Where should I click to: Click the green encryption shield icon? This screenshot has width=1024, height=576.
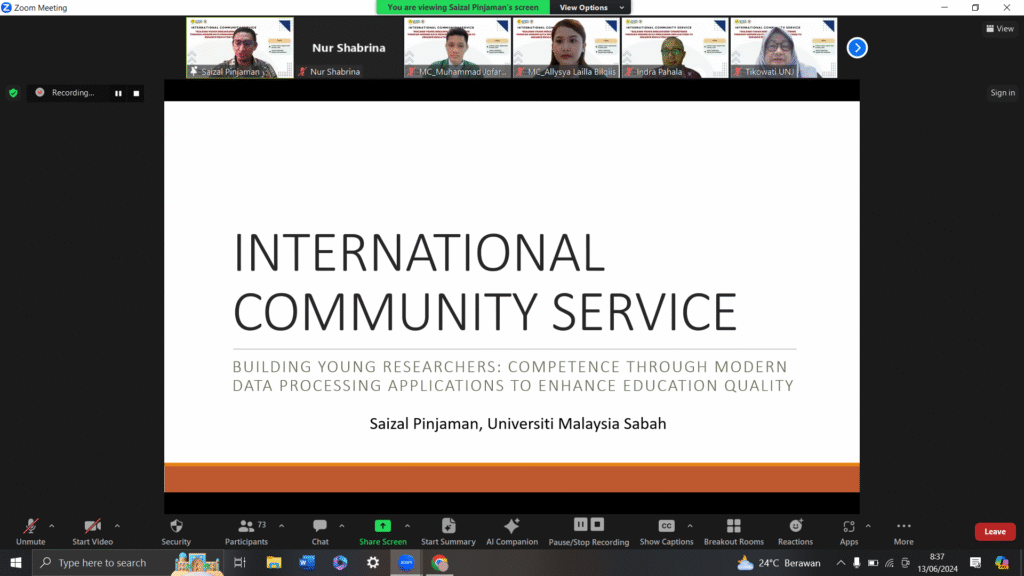click(13, 93)
